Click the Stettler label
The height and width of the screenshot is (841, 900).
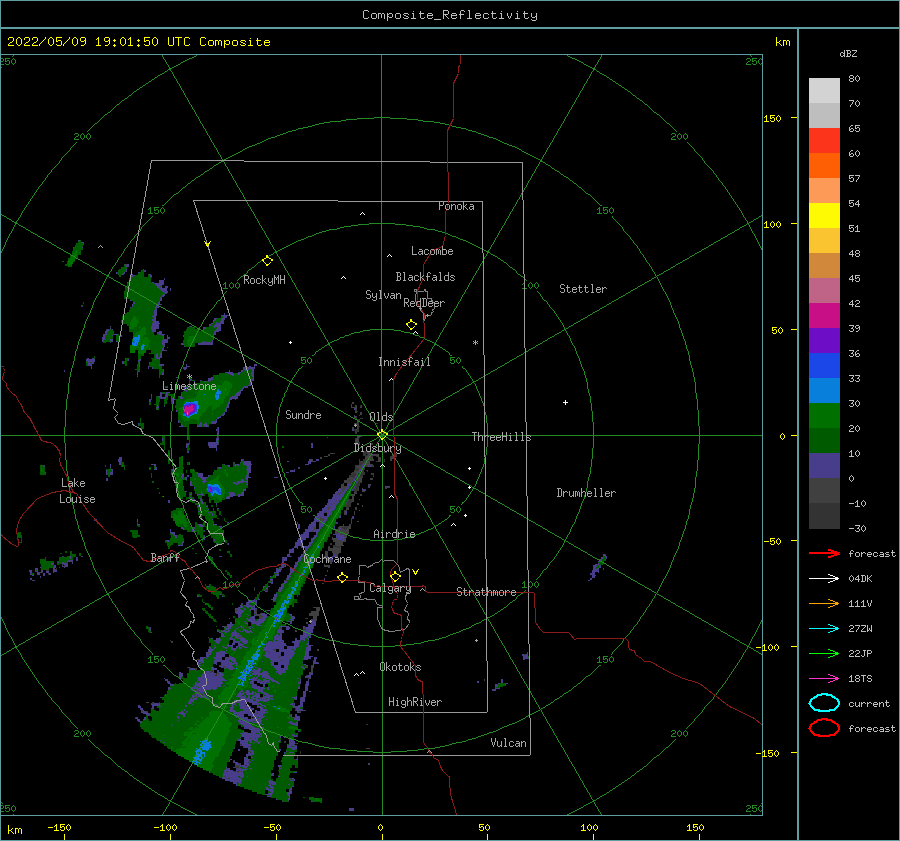(x=583, y=289)
